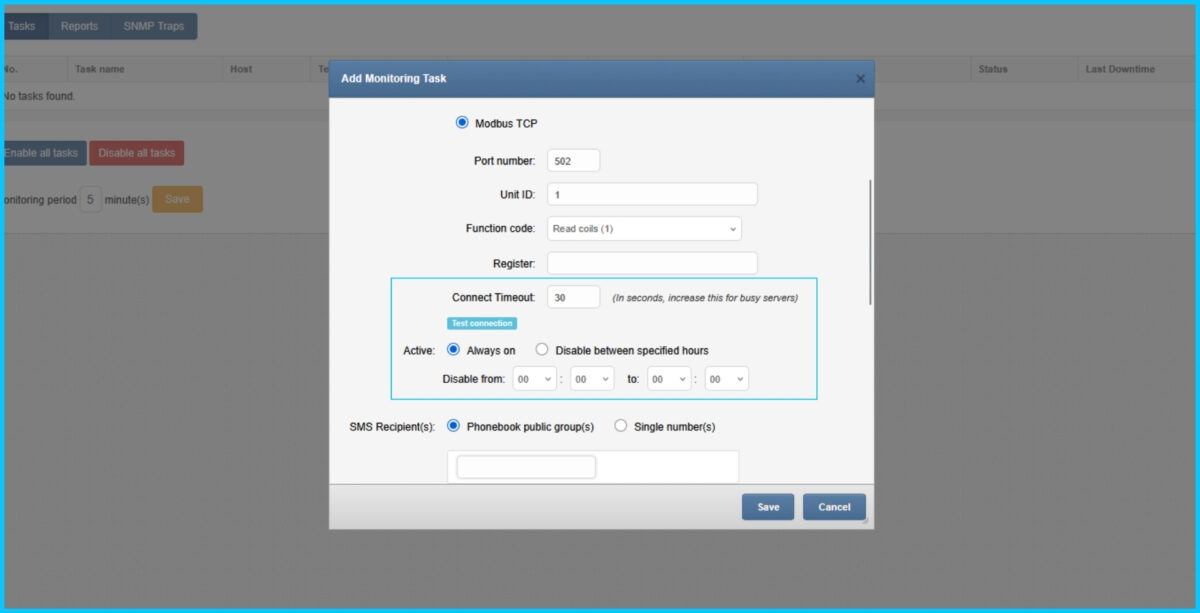
Task: Click the Test connection button
Action: click(x=481, y=323)
